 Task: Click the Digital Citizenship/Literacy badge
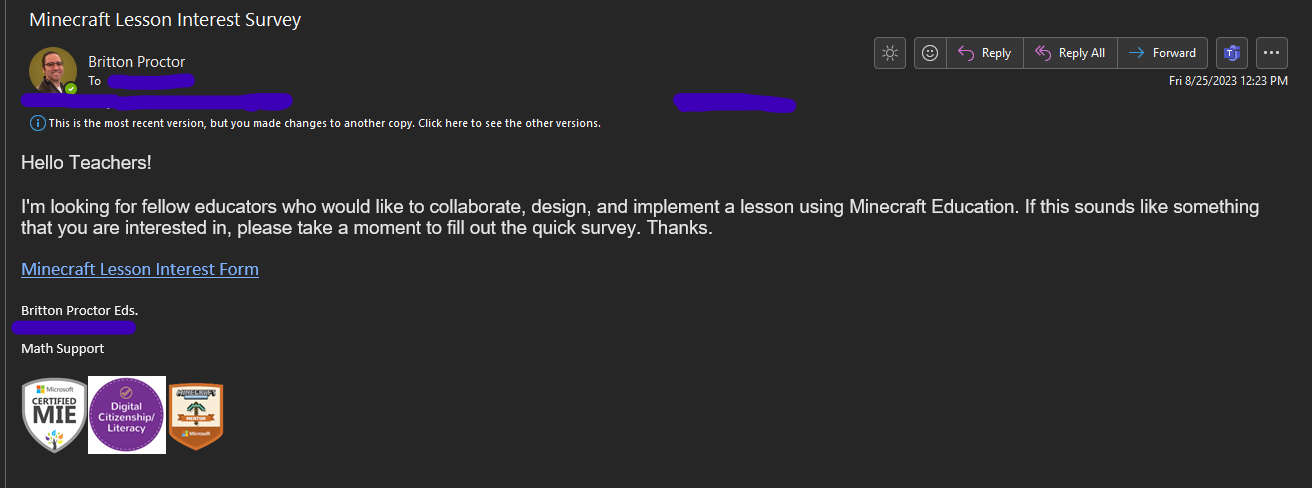coord(127,415)
